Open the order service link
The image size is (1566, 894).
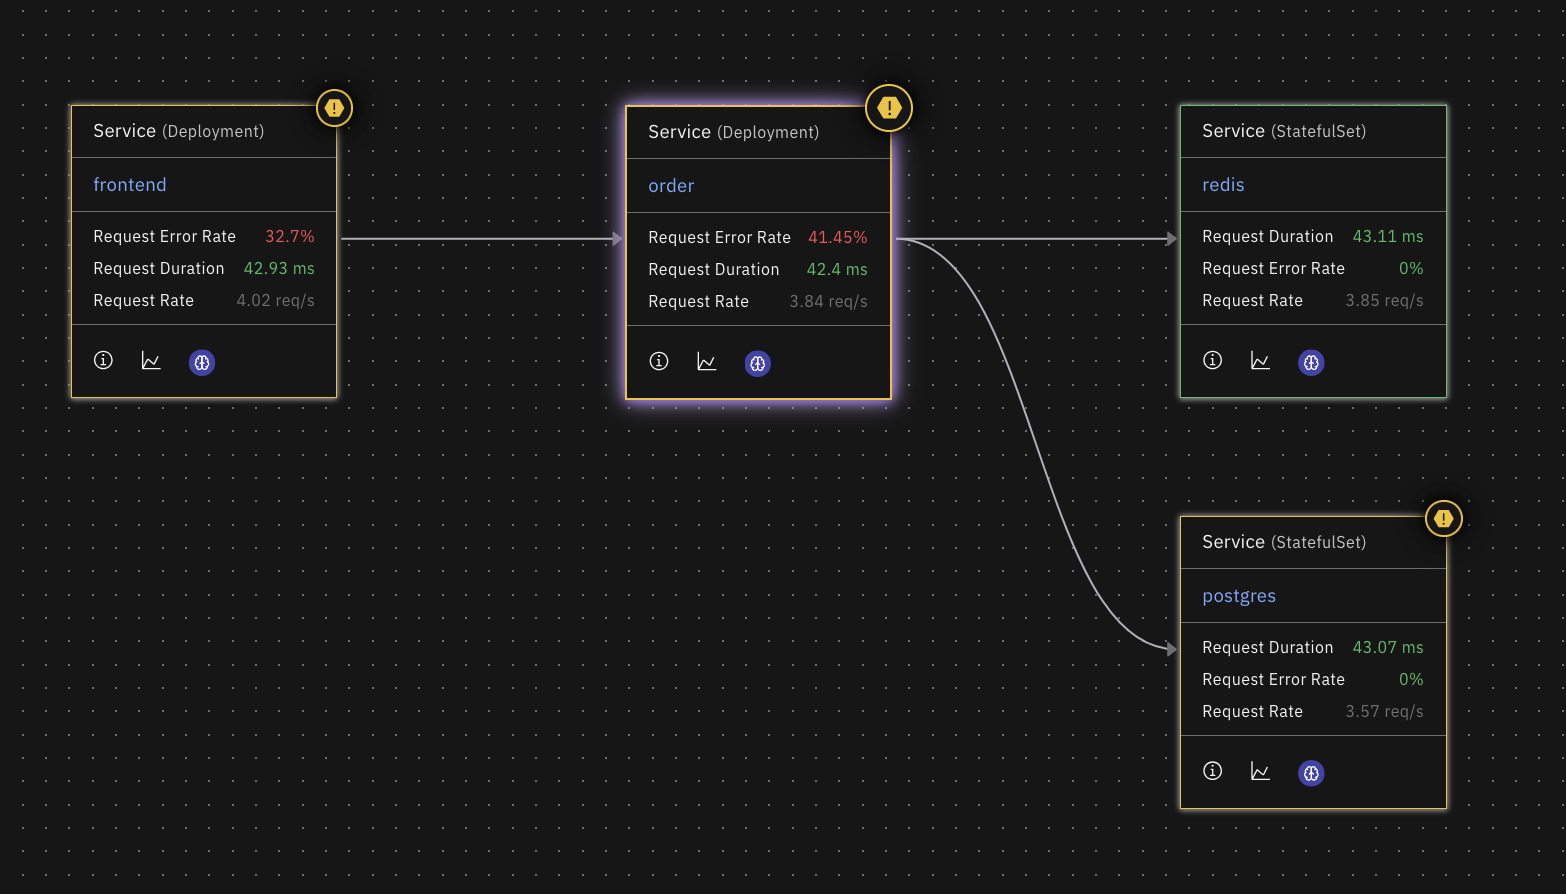coord(671,185)
